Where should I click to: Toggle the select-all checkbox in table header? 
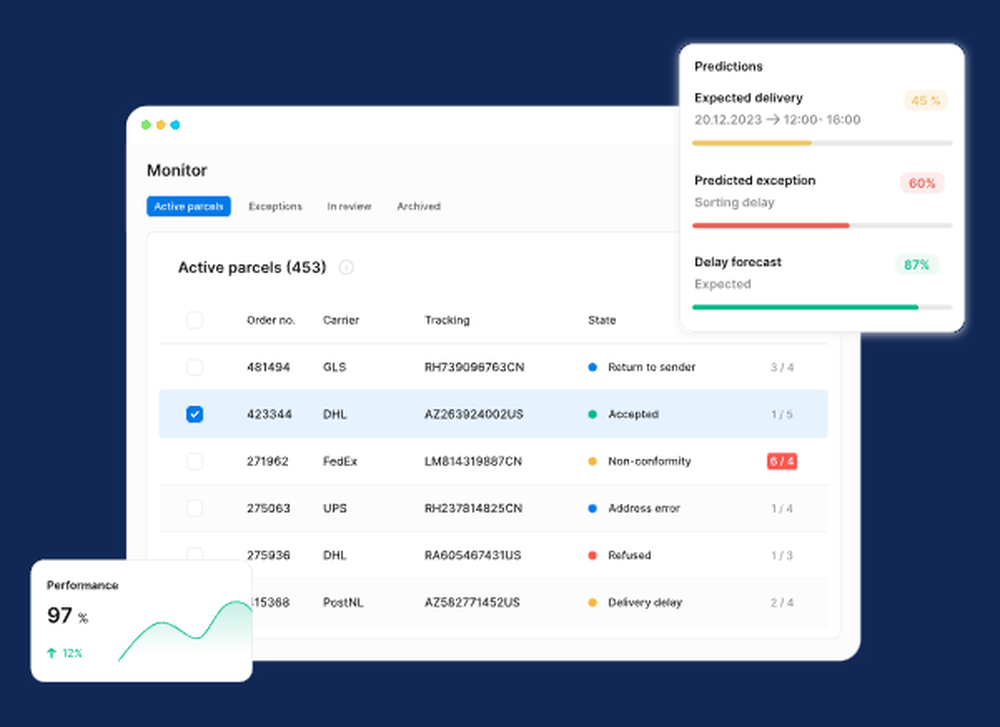[195, 320]
